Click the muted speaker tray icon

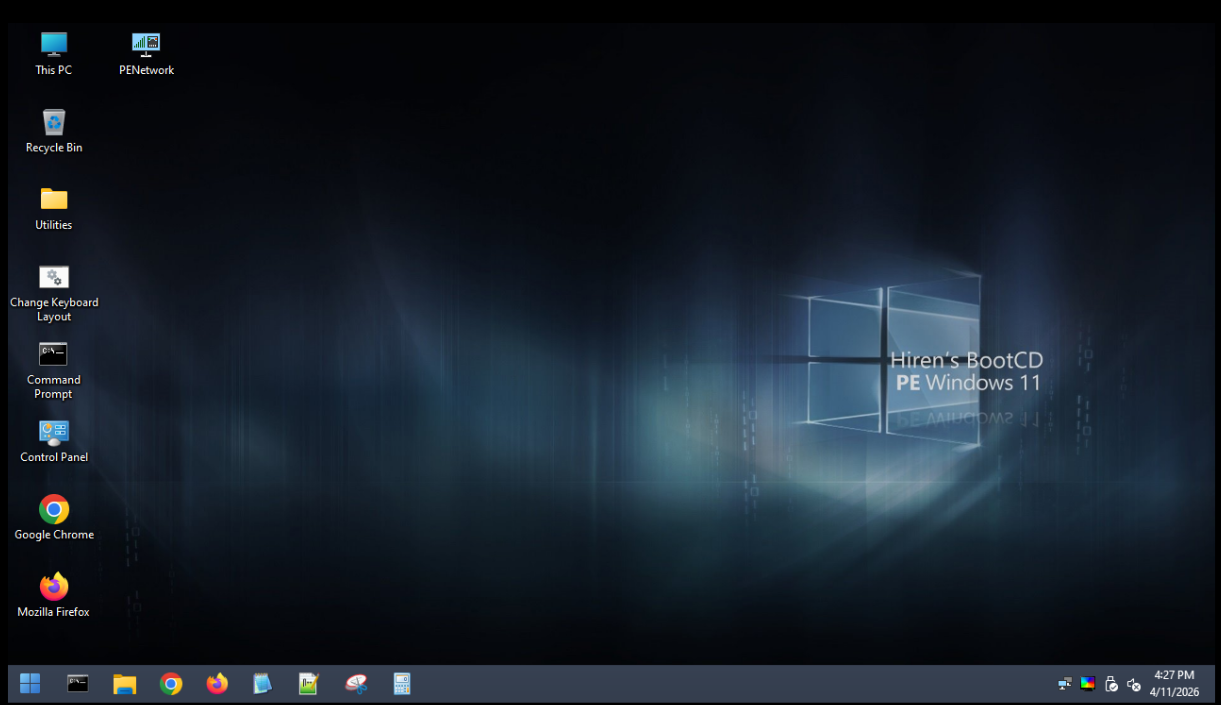(1134, 684)
